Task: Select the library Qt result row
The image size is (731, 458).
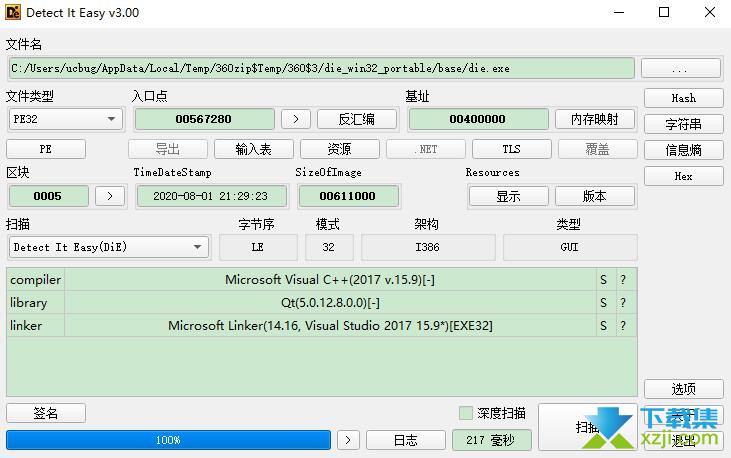Action: [330, 303]
